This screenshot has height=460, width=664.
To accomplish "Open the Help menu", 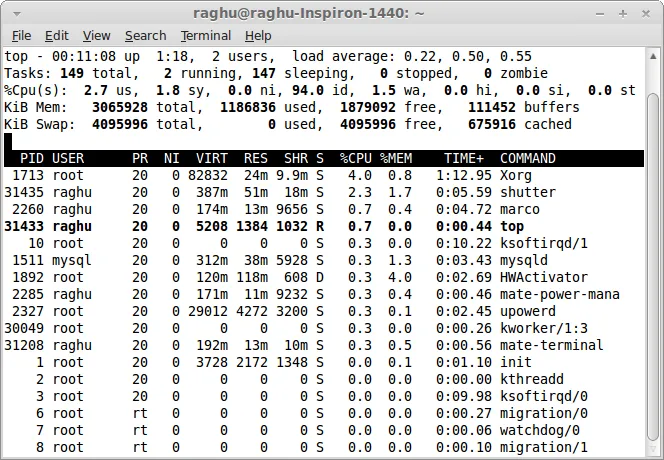I will 258,35.
